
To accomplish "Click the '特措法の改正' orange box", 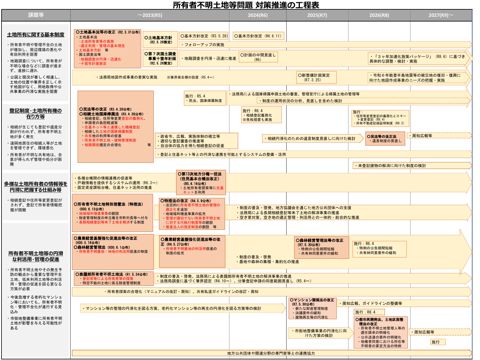I will point(192,214).
